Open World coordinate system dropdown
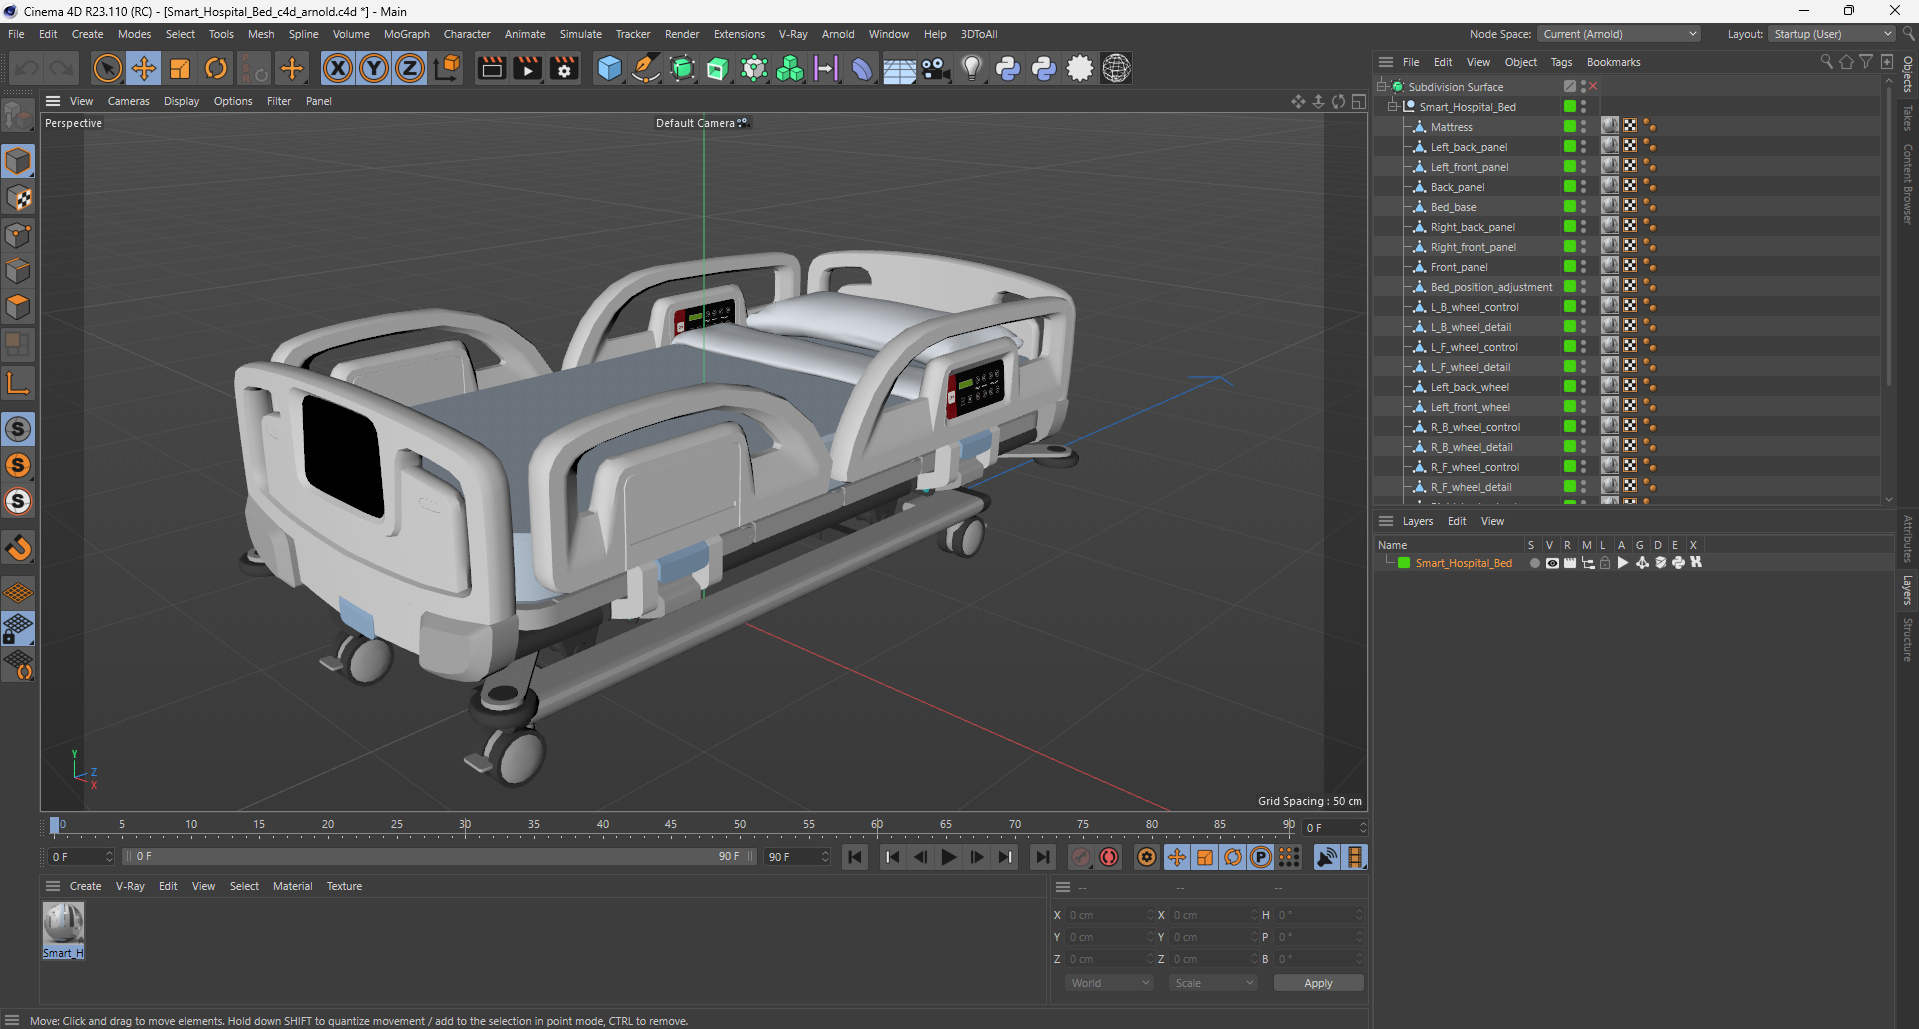 tap(1109, 983)
